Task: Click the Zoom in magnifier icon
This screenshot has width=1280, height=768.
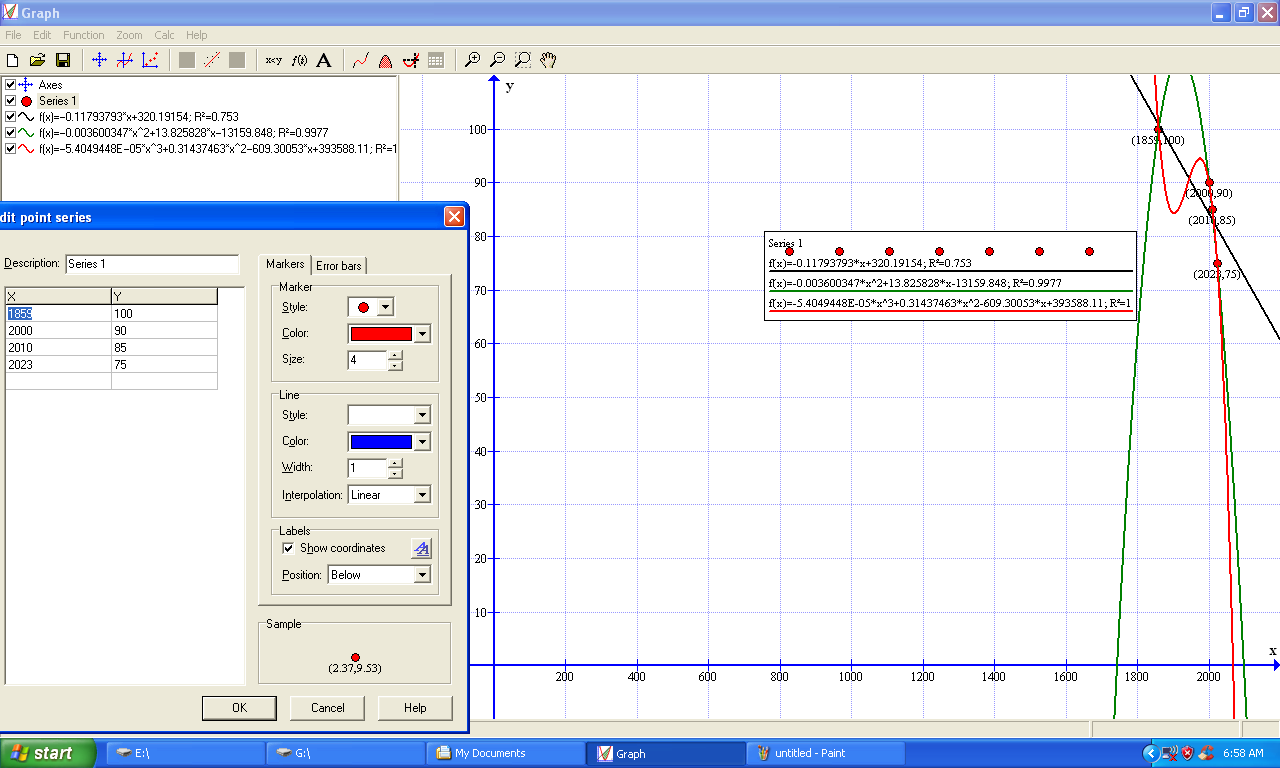Action: point(473,60)
